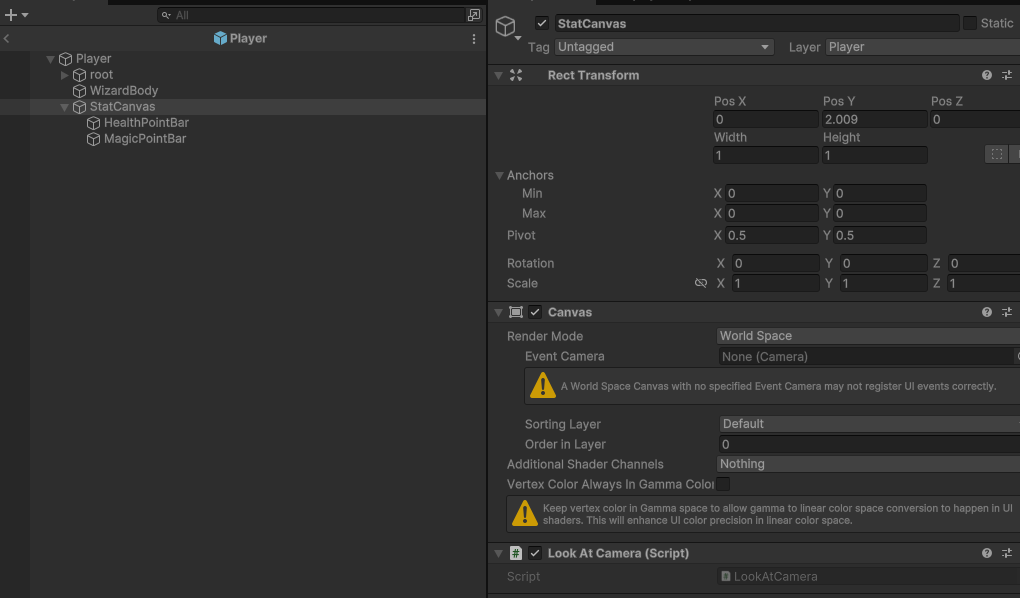Click the Look At Camera script icon
The image size is (1020, 598).
click(x=516, y=553)
